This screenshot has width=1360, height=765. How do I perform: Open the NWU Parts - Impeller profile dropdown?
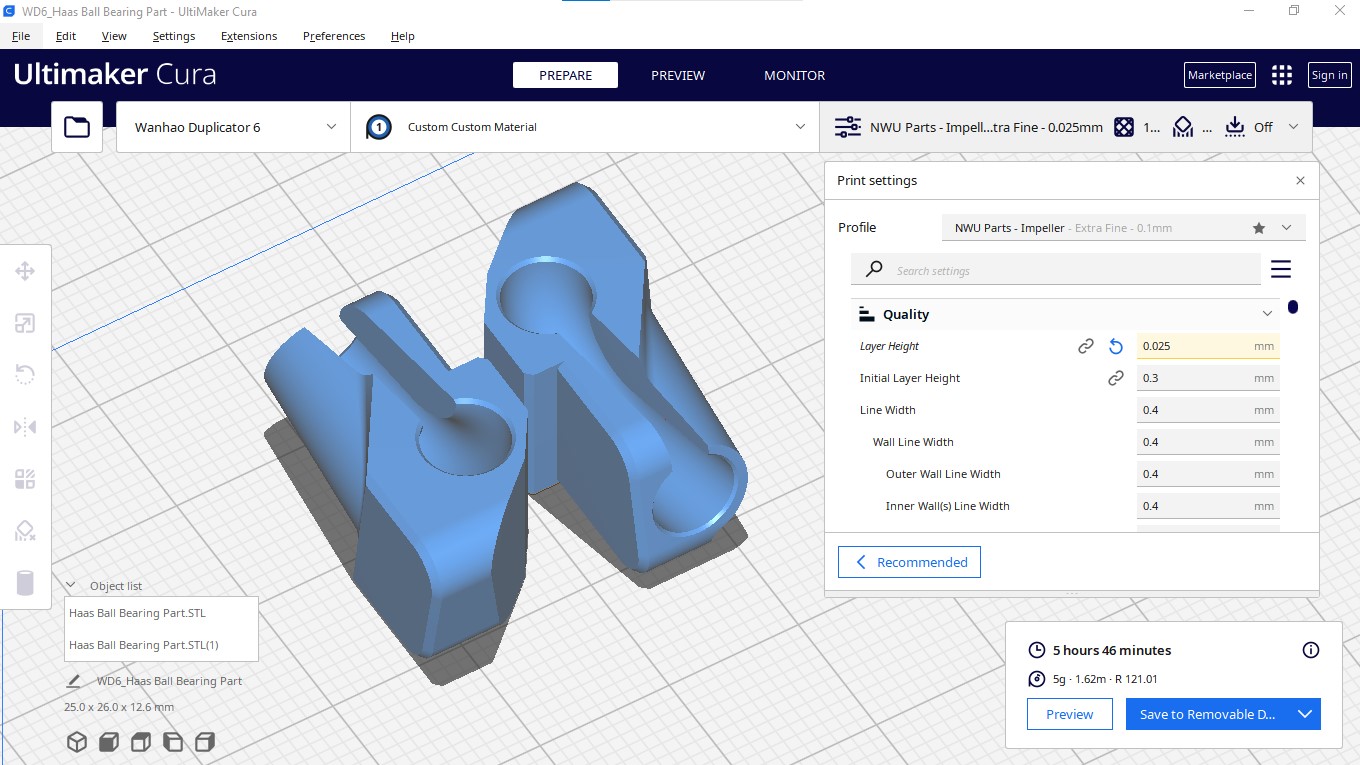[x=1123, y=228]
